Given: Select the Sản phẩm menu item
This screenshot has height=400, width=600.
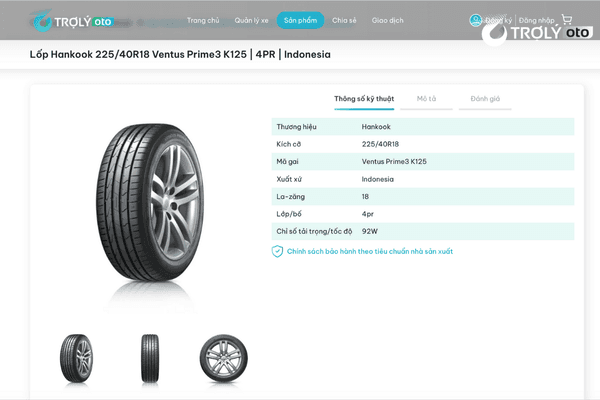Looking at the screenshot, I should (x=300, y=20).
